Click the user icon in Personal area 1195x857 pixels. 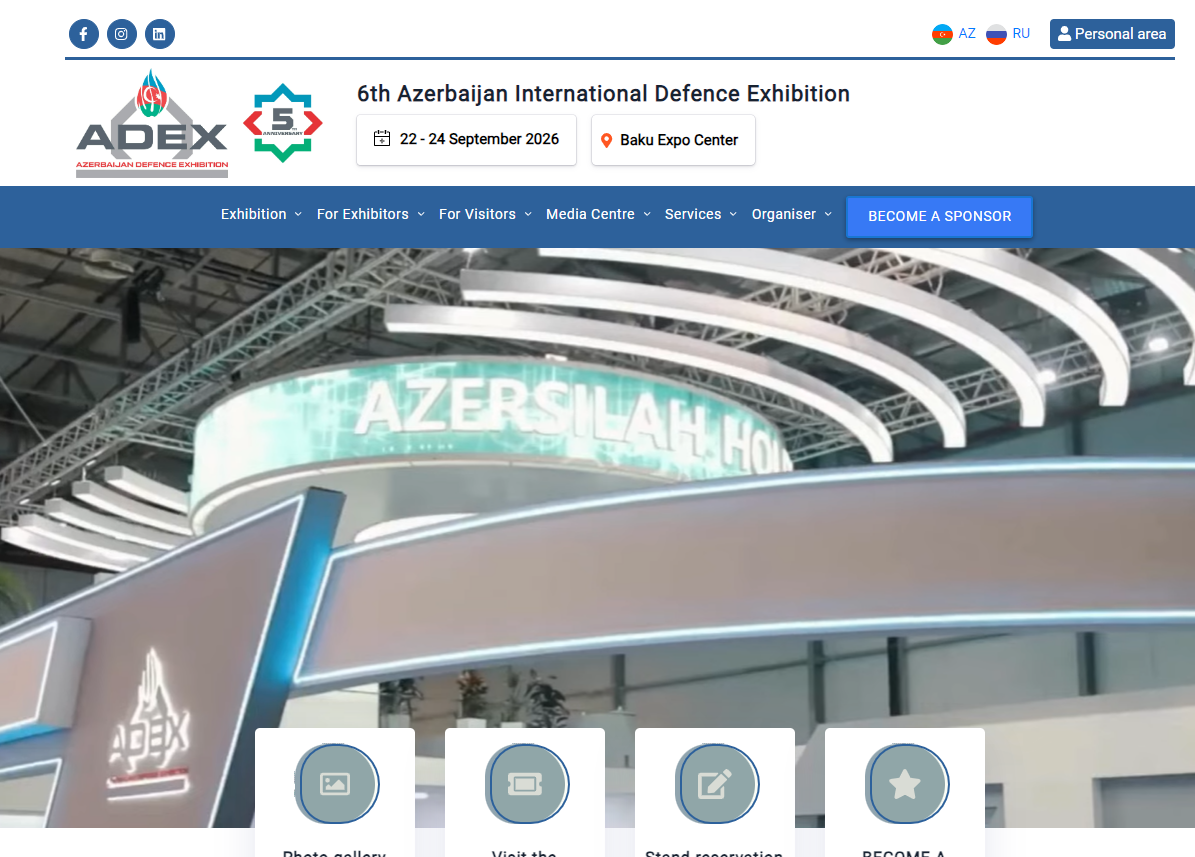tap(1064, 34)
